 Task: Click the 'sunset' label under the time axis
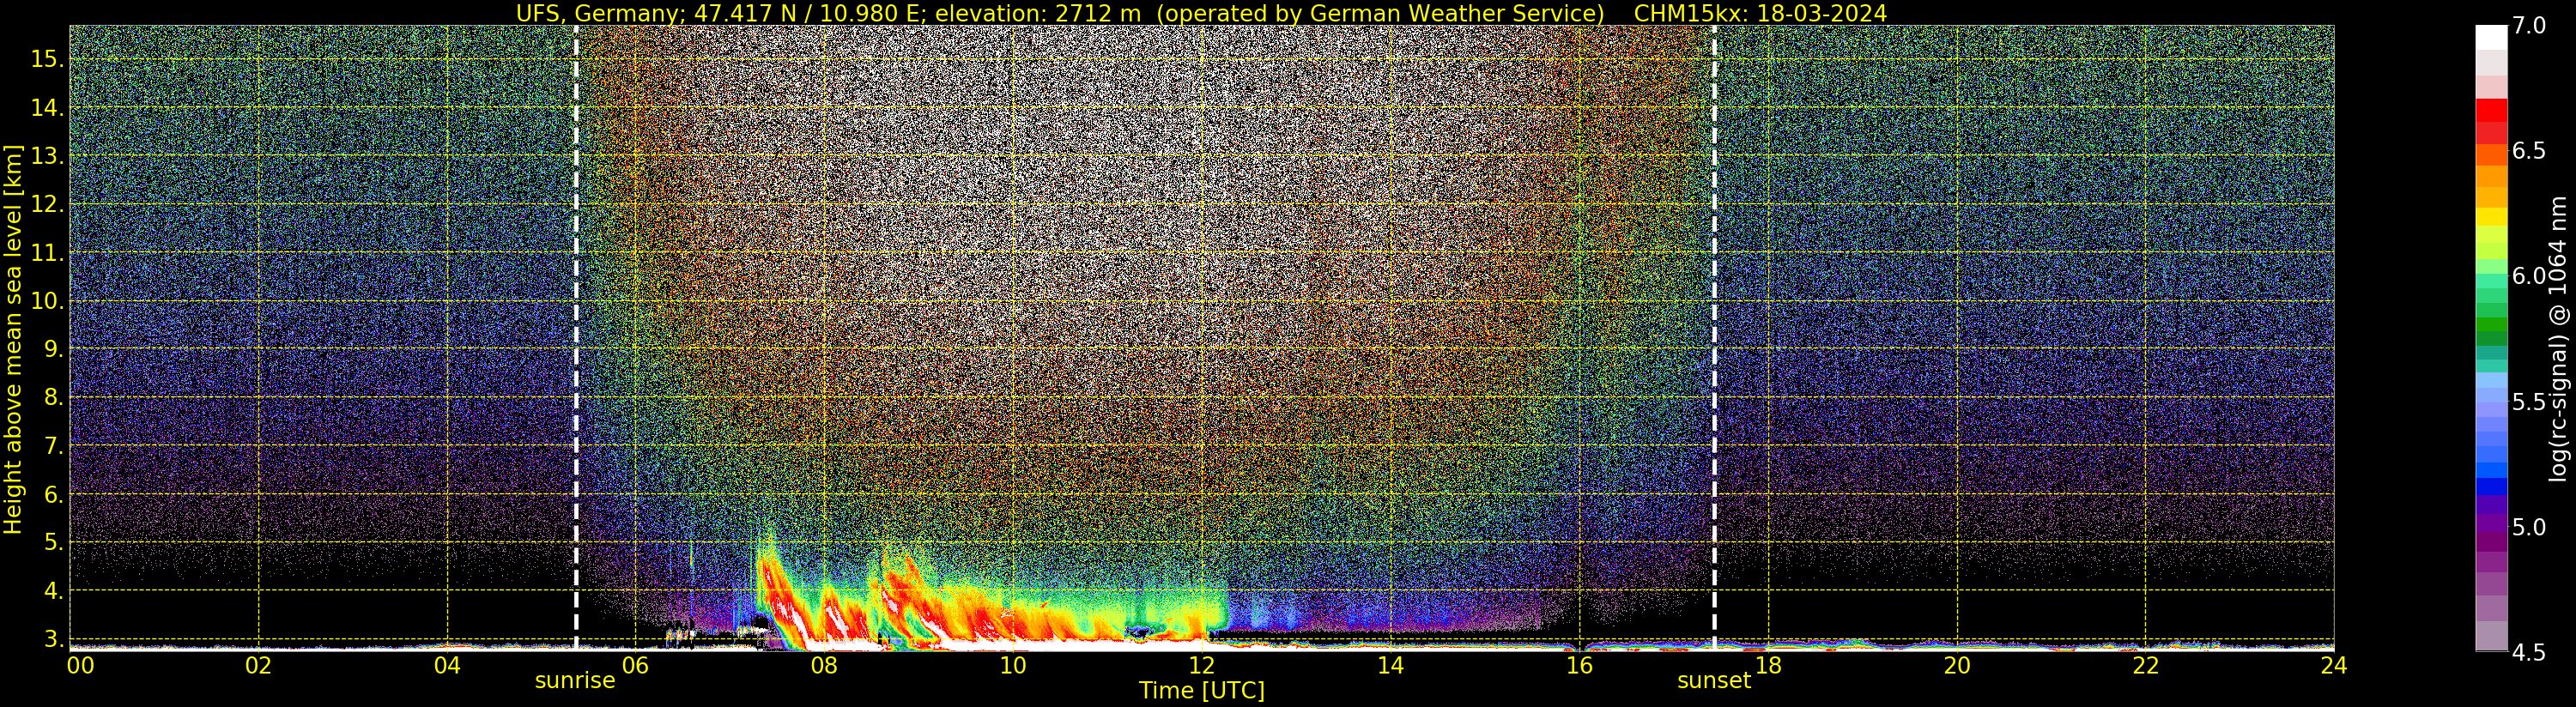tap(1714, 680)
